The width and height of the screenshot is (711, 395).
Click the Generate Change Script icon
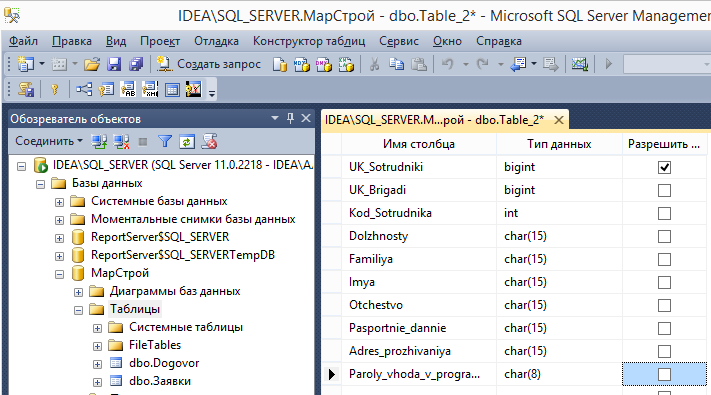(x=26, y=89)
